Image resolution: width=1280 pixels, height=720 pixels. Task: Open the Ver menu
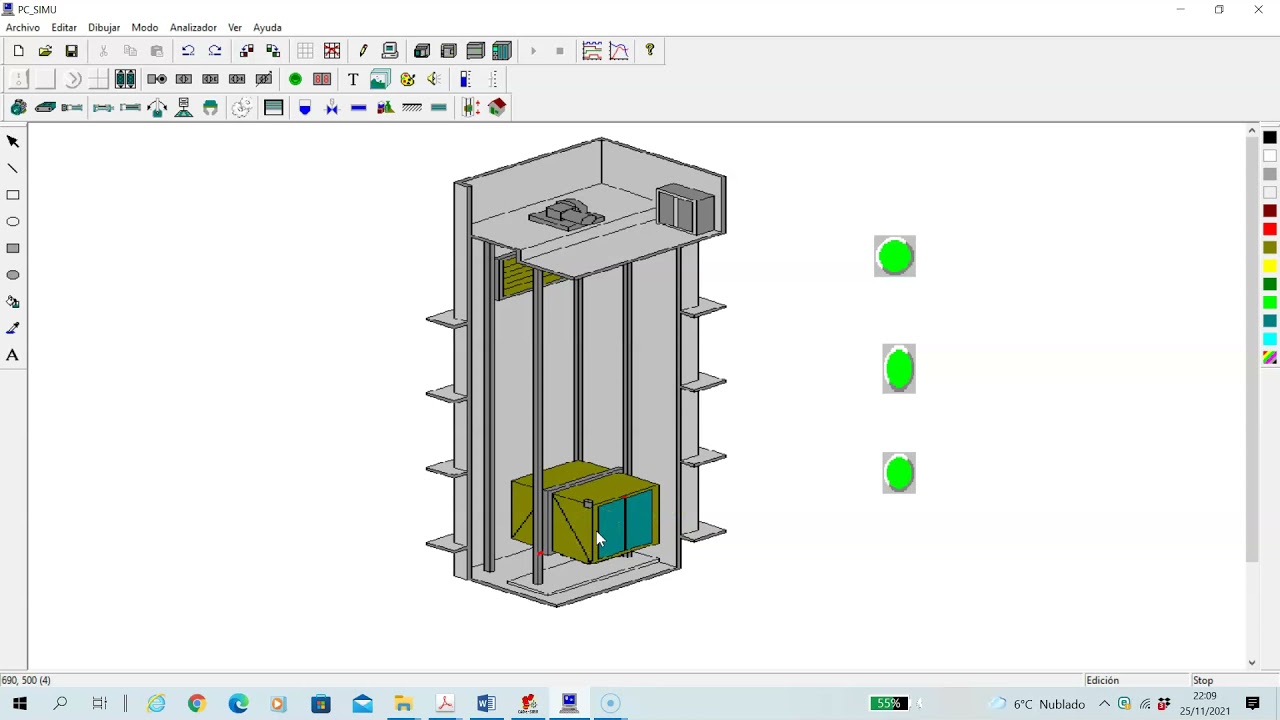(235, 28)
